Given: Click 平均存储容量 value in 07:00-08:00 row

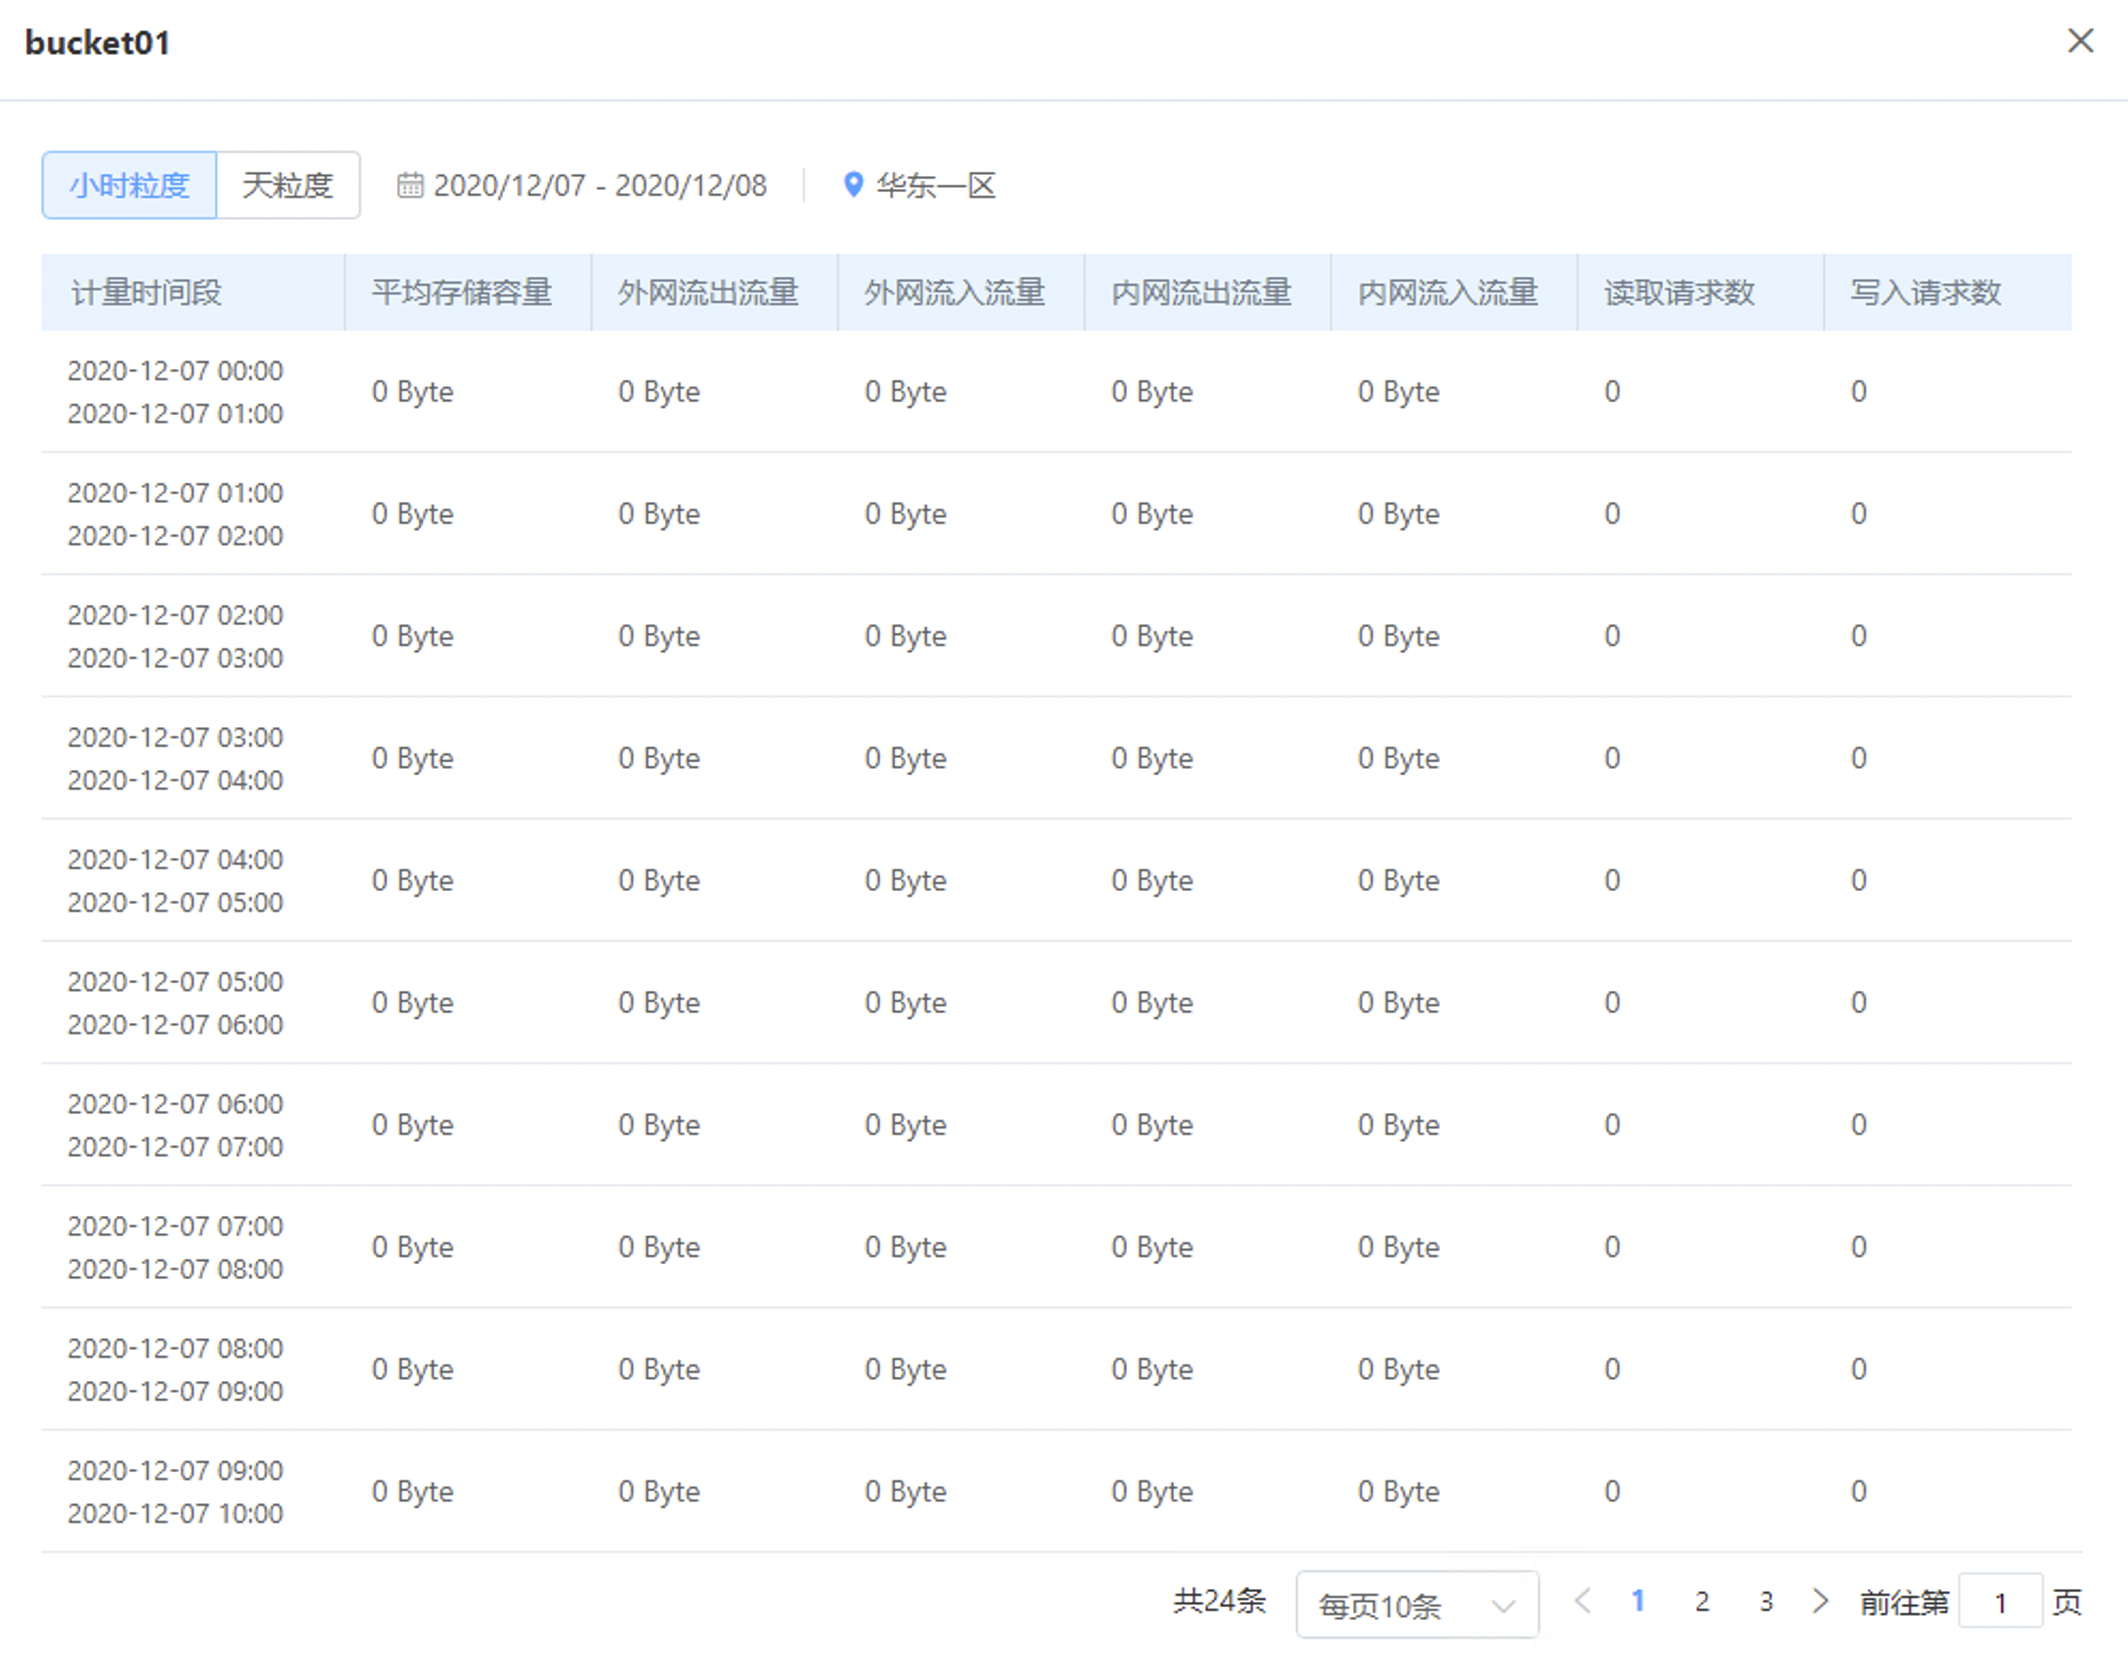Looking at the screenshot, I should tap(412, 1247).
